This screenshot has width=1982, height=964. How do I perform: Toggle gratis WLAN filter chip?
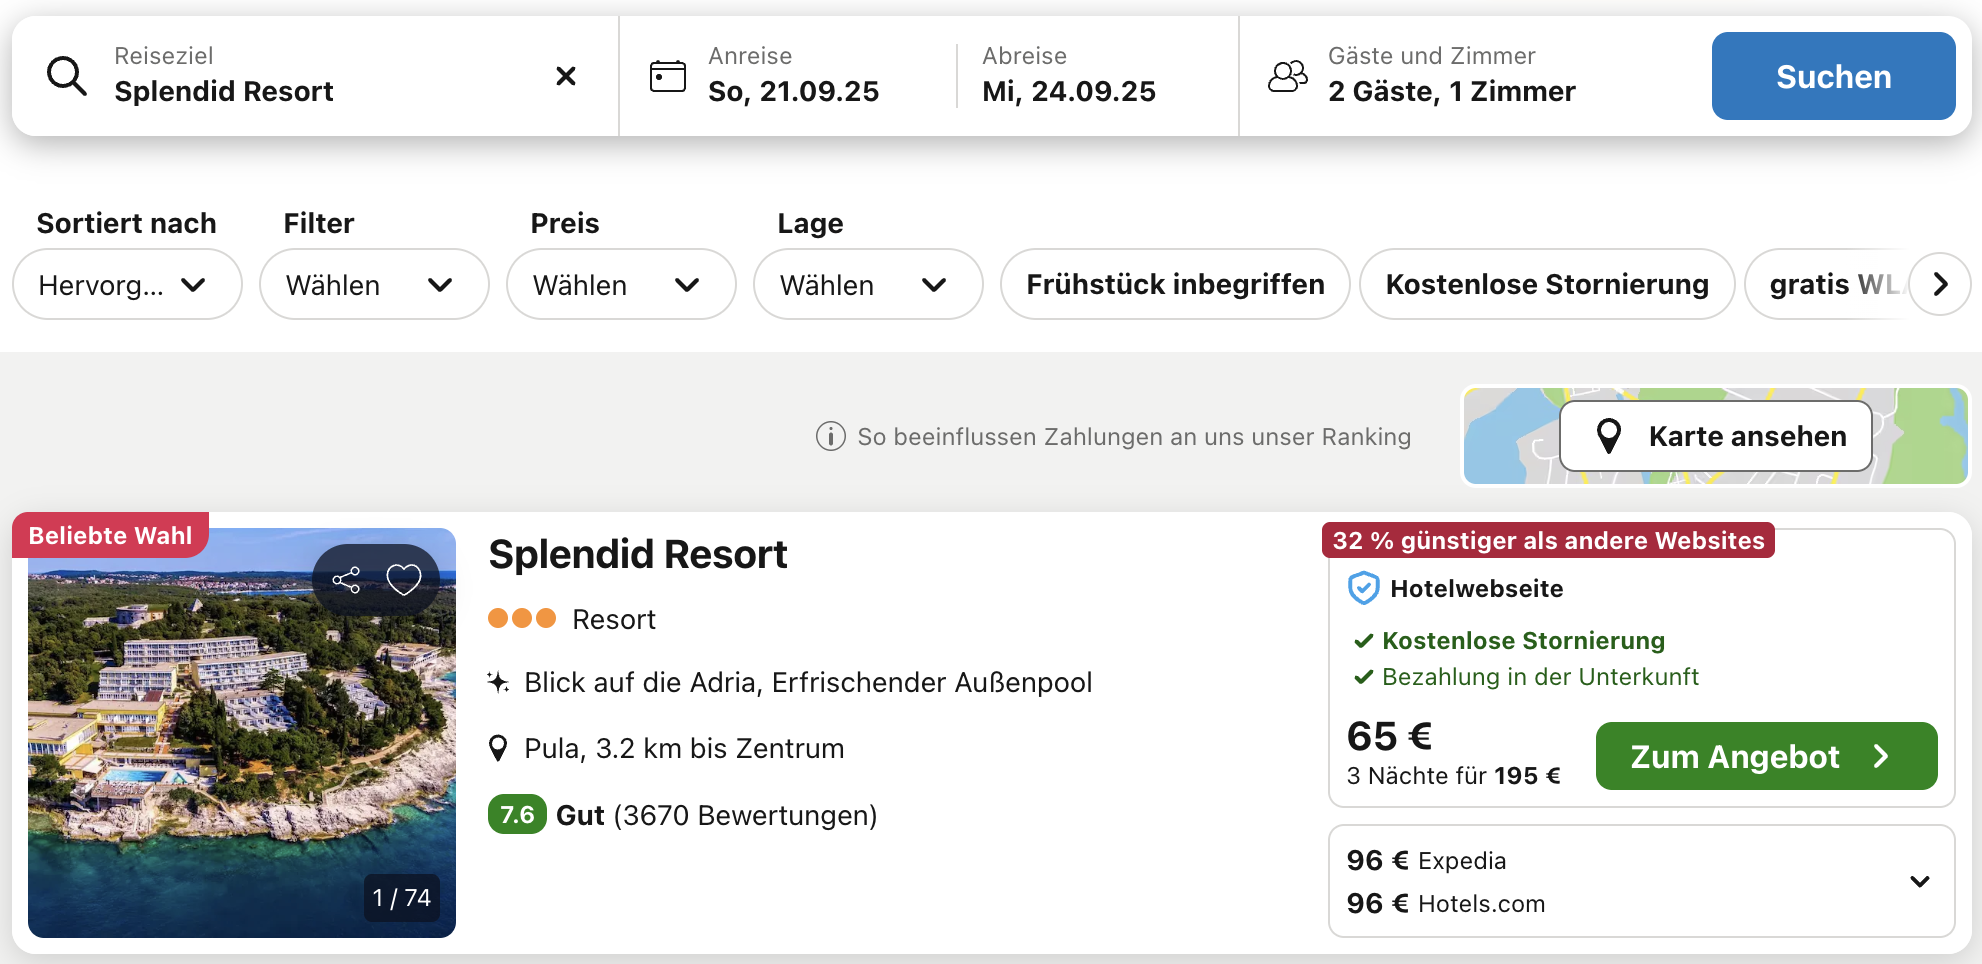tap(1828, 285)
